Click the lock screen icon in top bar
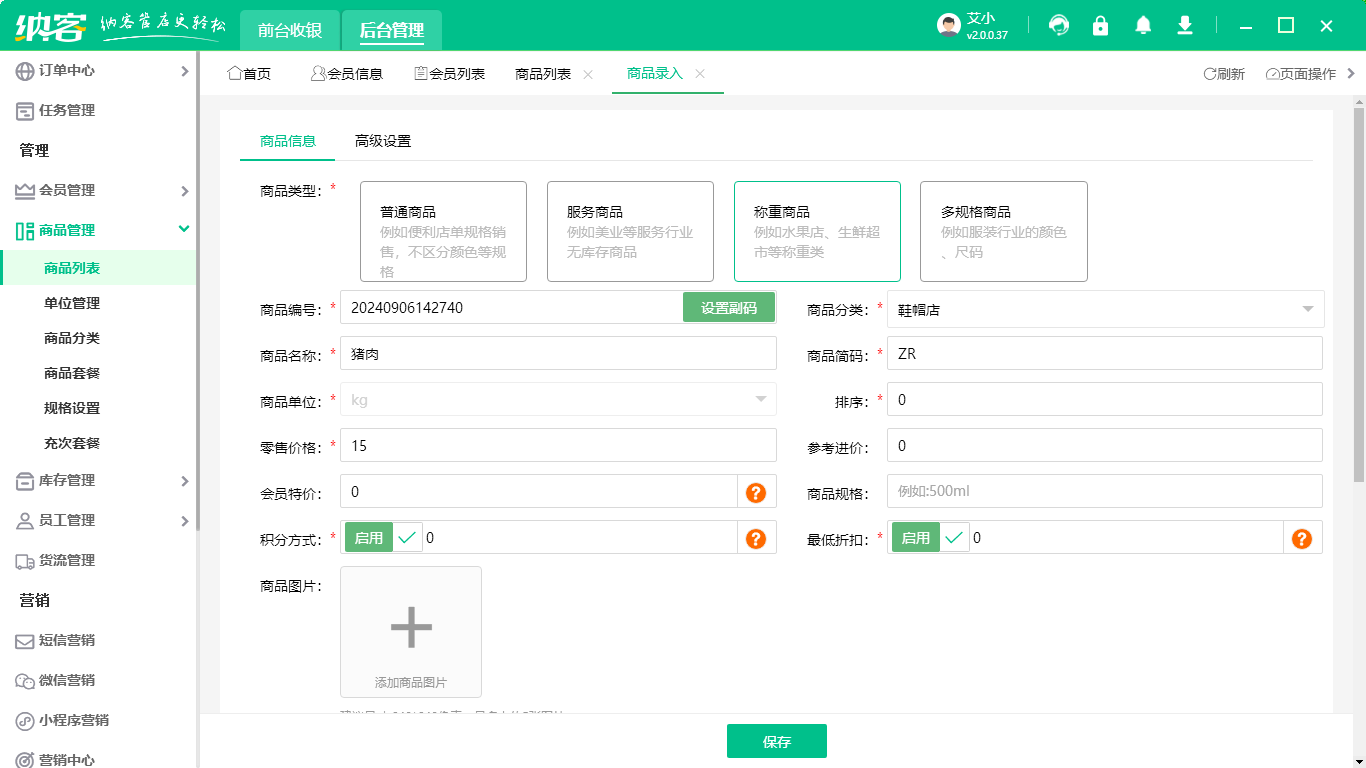 tap(1100, 25)
